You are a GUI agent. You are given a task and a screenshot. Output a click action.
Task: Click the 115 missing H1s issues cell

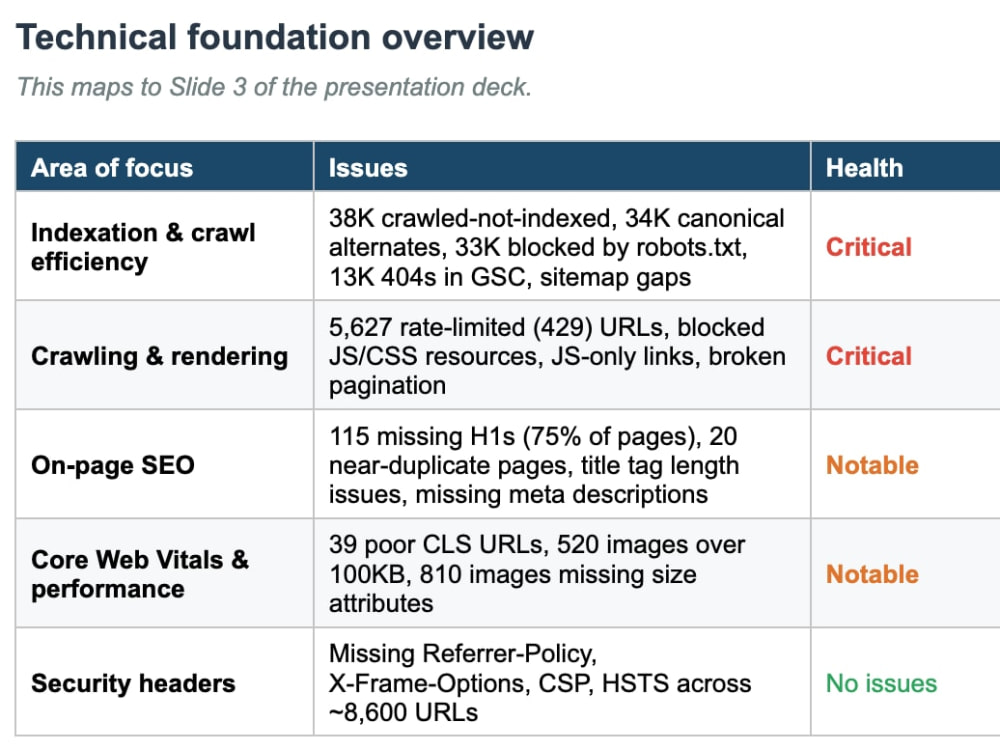pos(562,464)
